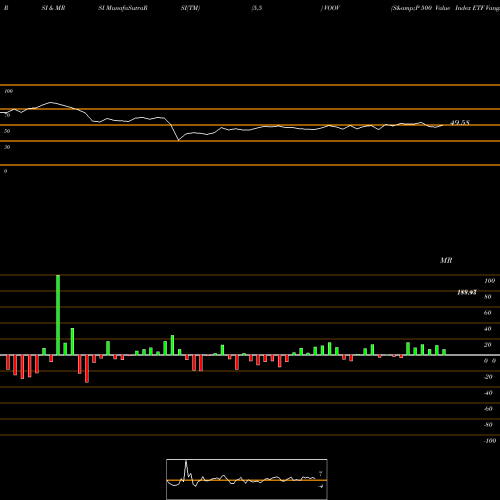Click the 60 label on MR axis
This screenshot has height=500, width=500.
coord(488,313)
